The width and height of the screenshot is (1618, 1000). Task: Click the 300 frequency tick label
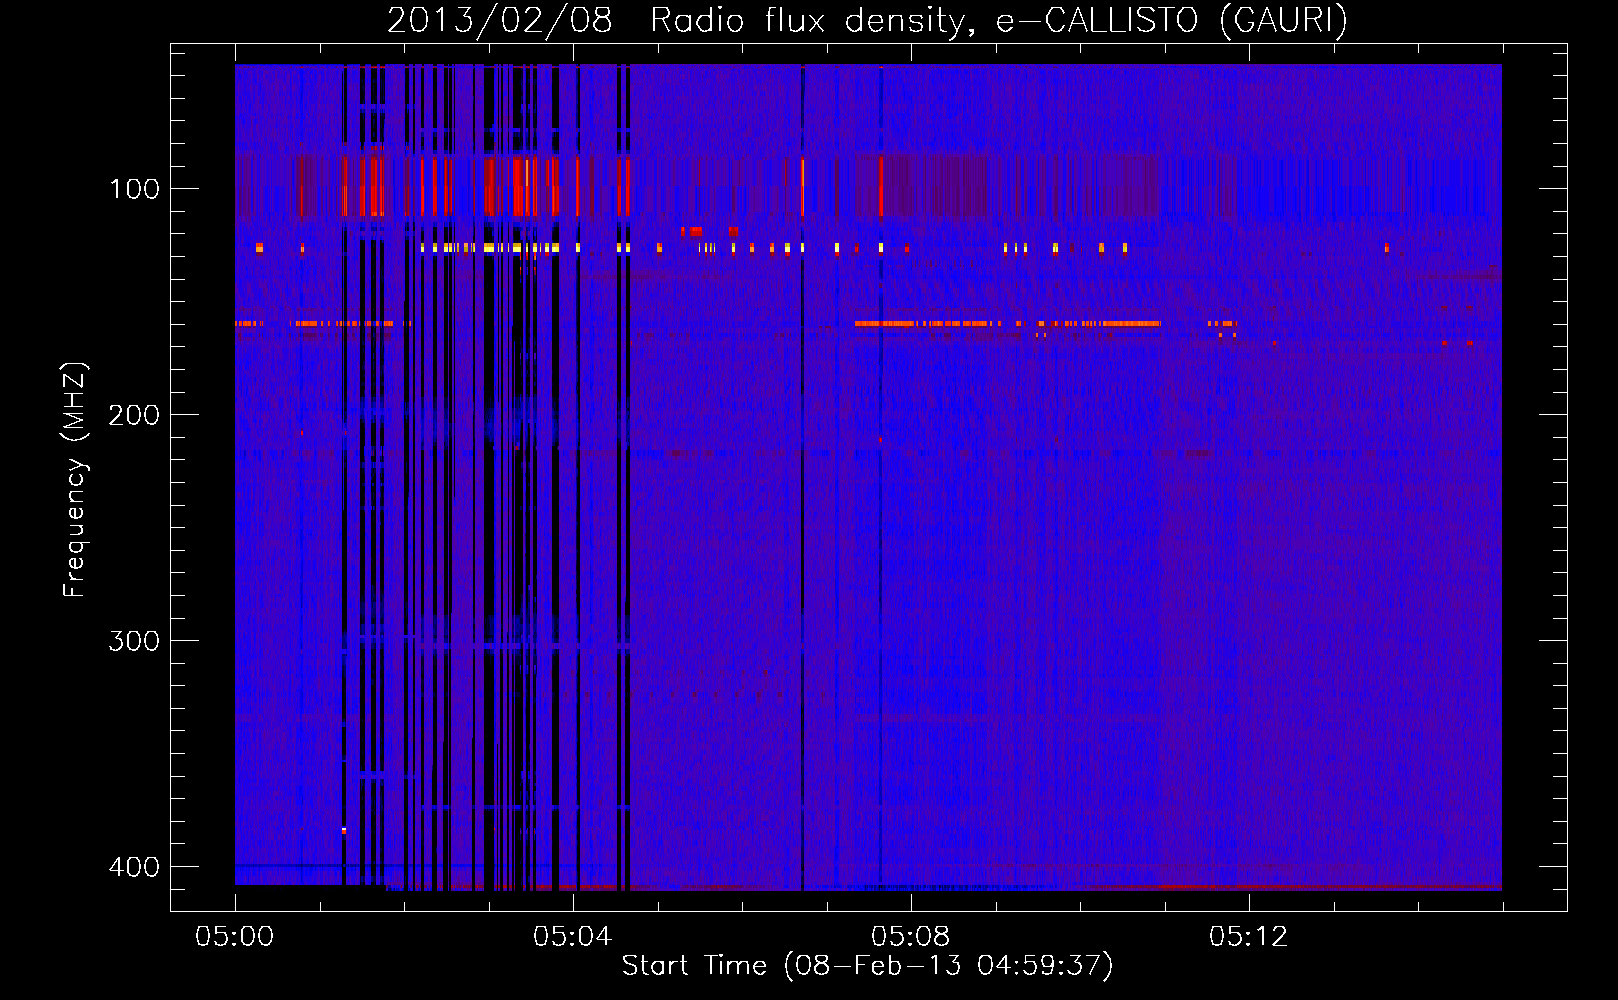(134, 641)
